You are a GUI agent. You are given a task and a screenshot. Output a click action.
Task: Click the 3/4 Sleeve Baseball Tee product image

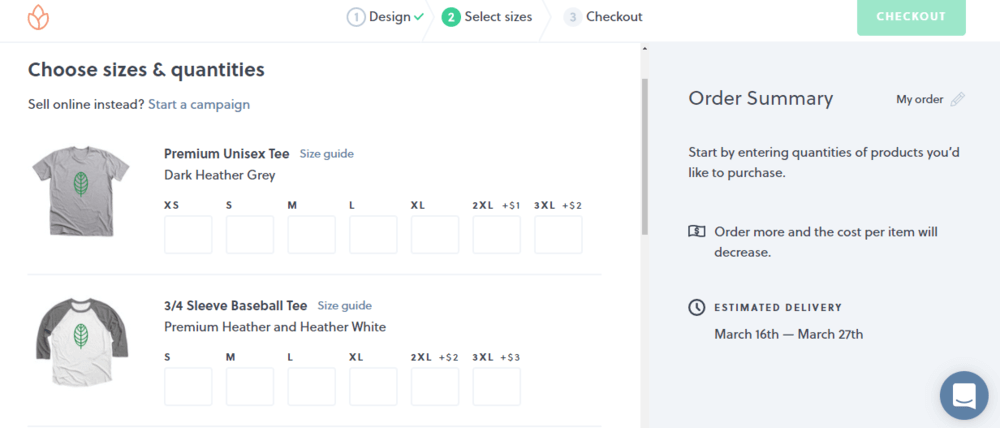click(82, 342)
